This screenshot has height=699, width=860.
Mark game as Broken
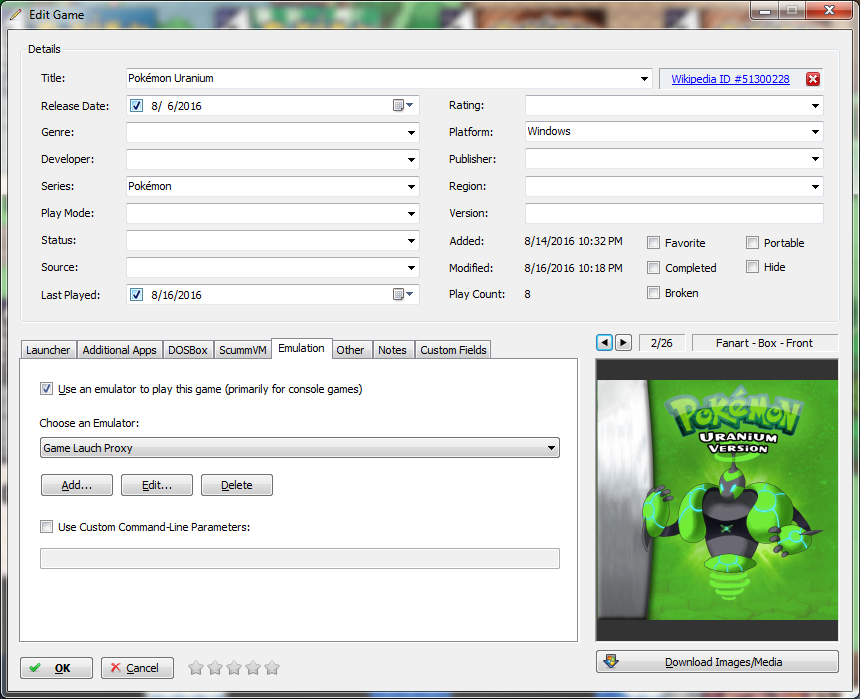pyautogui.click(x=653, y=293)
